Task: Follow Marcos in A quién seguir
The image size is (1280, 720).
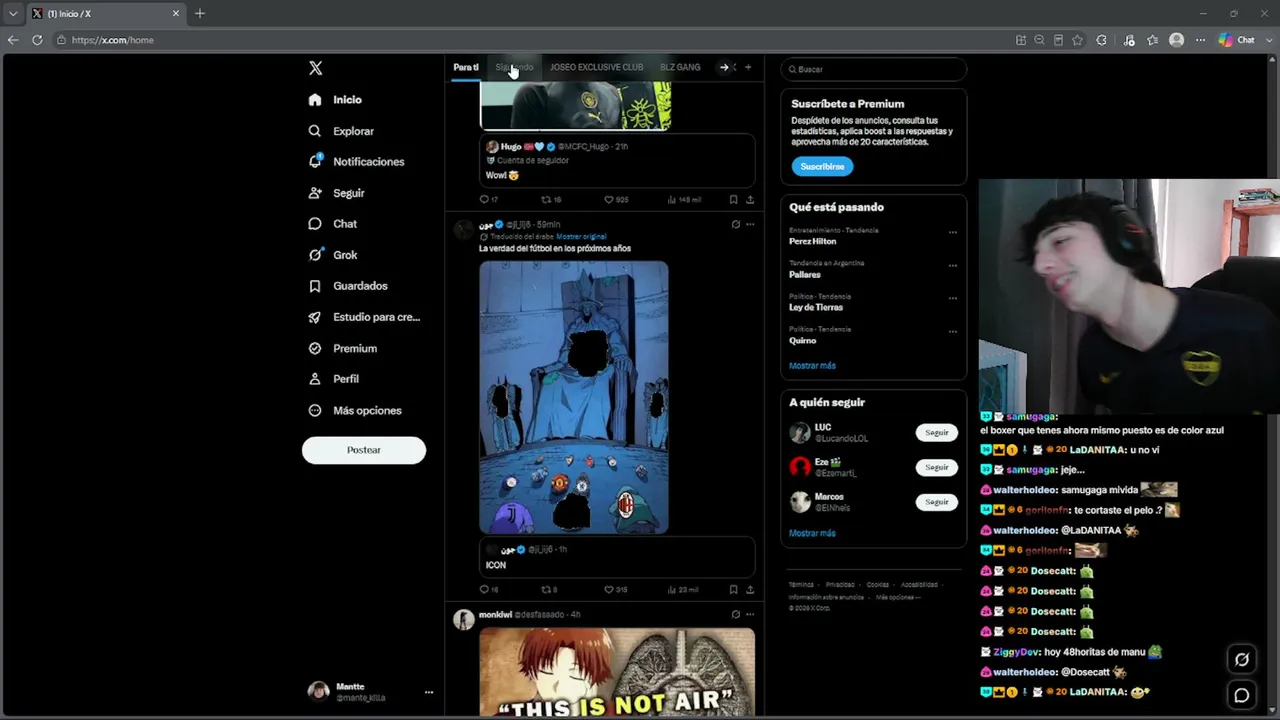Action: [x=936, y=502]
